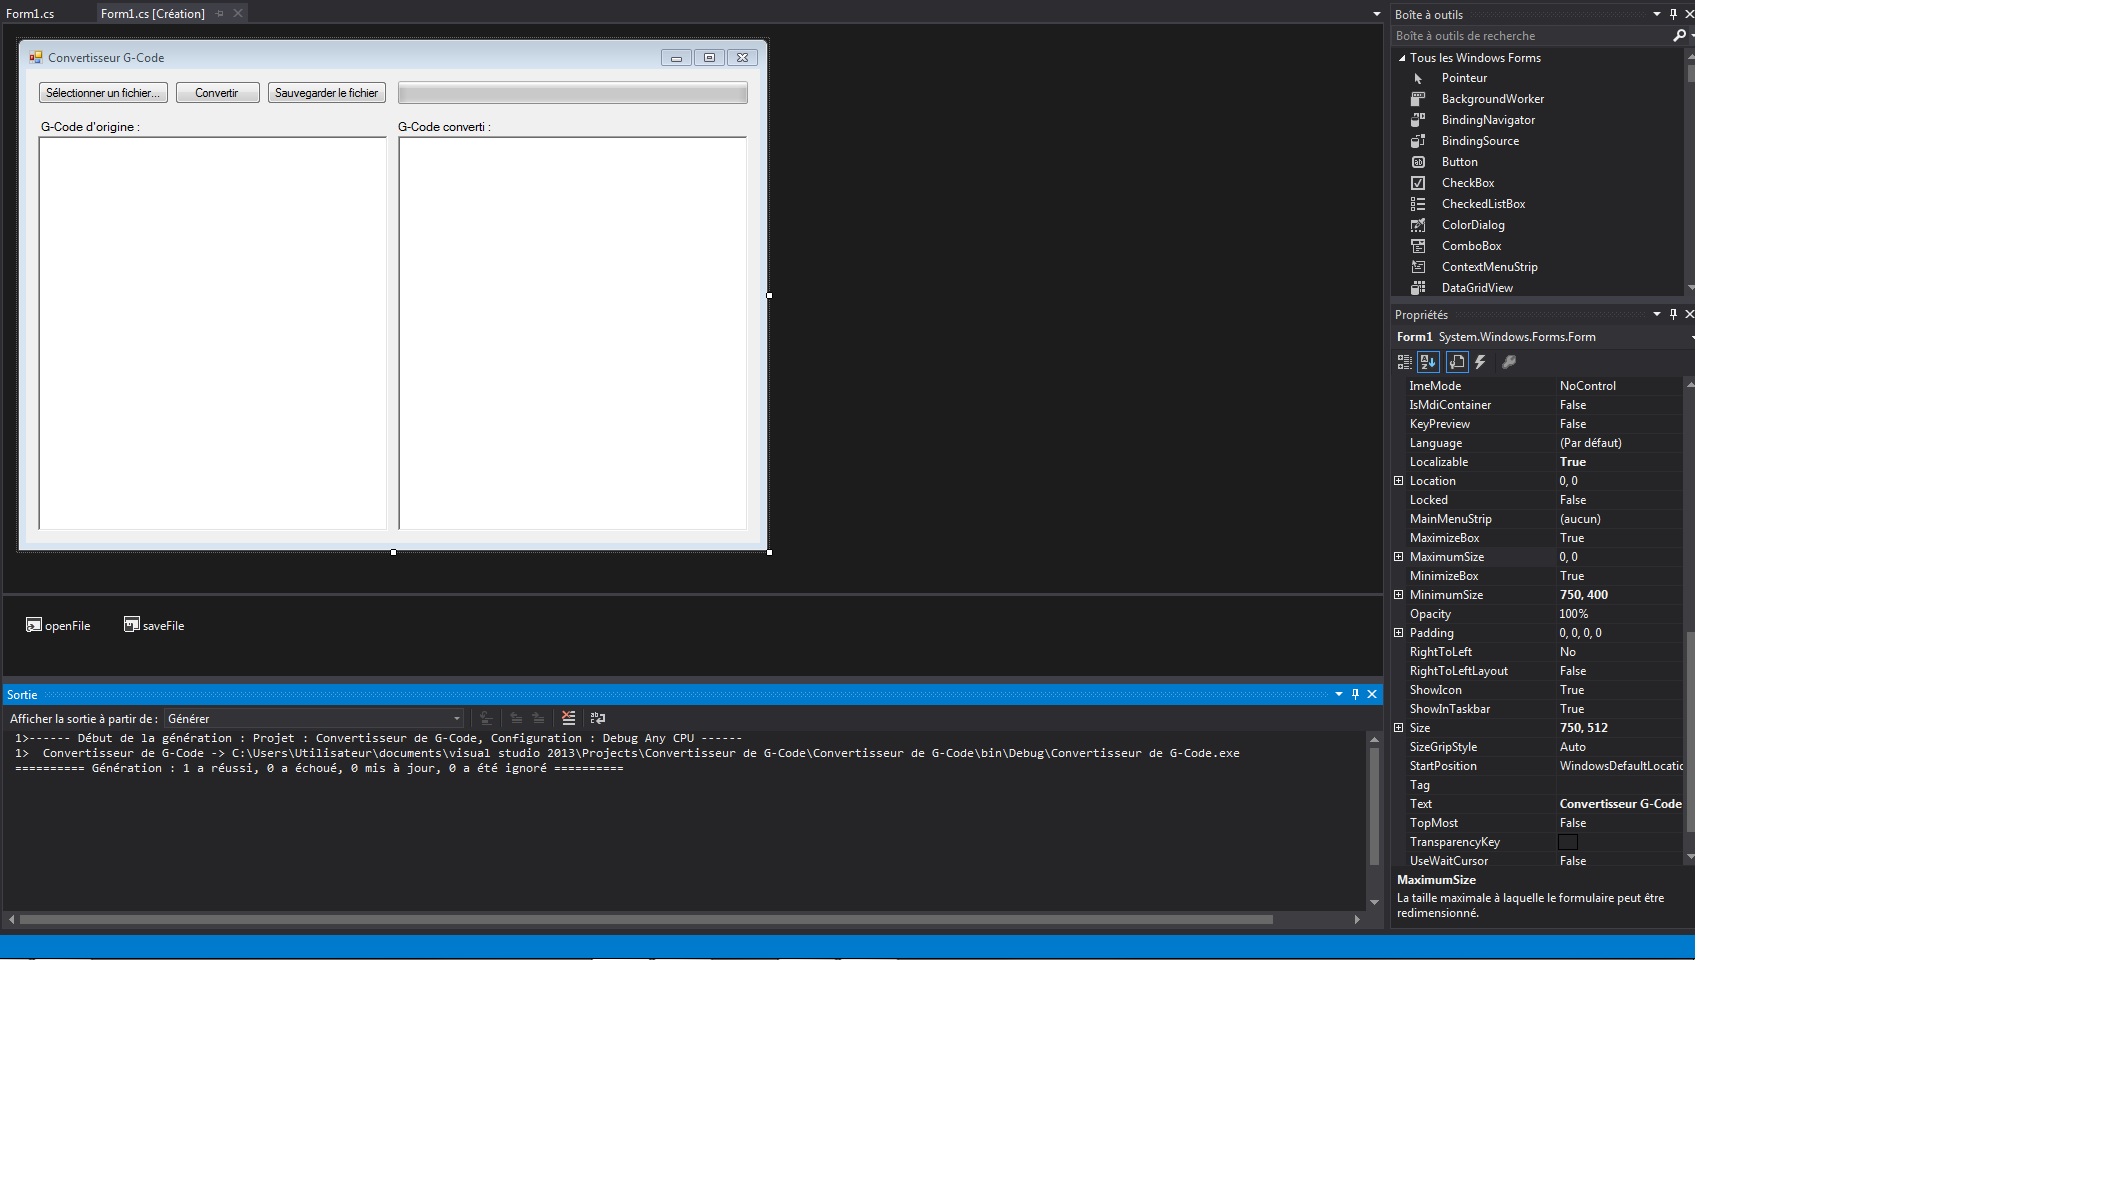Go to next message in Sortie toolbar

click(538, 718)
